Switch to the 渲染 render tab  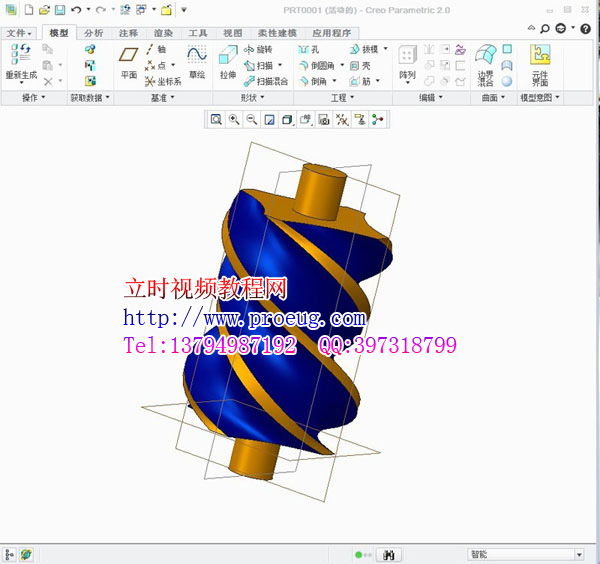[x=163, y=33]
